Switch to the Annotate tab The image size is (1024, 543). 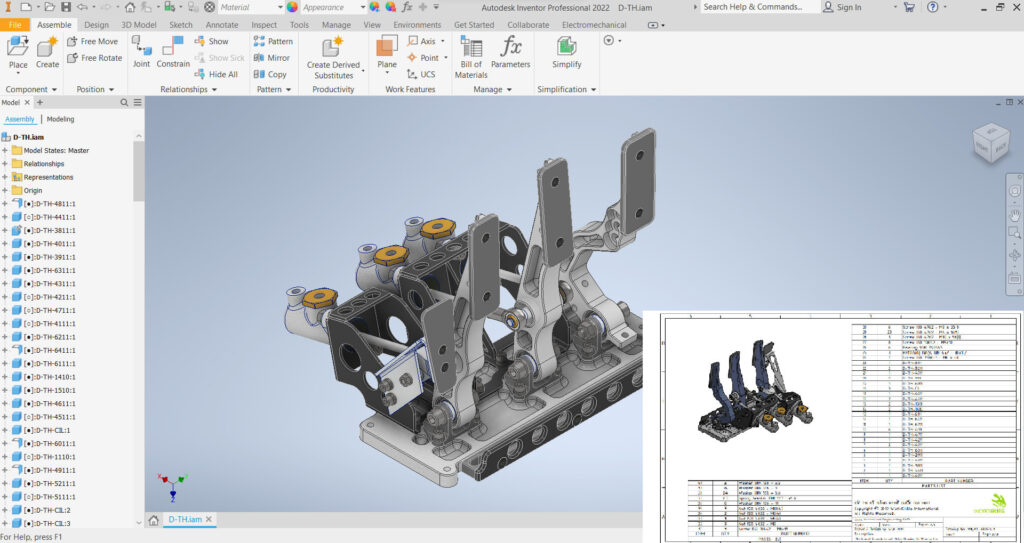pos(222,24)
